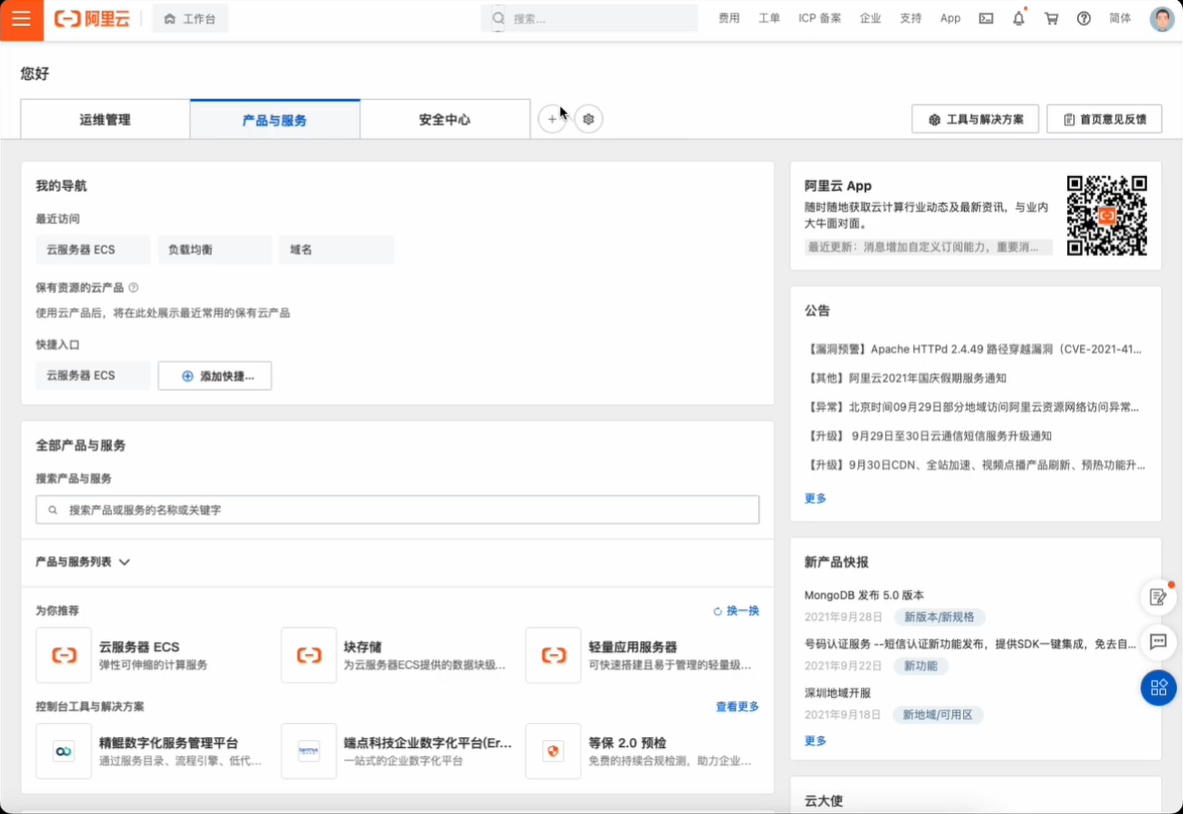Open the tab settings gear icon
Screen dimensions: 1183x814
coord(588,119)
